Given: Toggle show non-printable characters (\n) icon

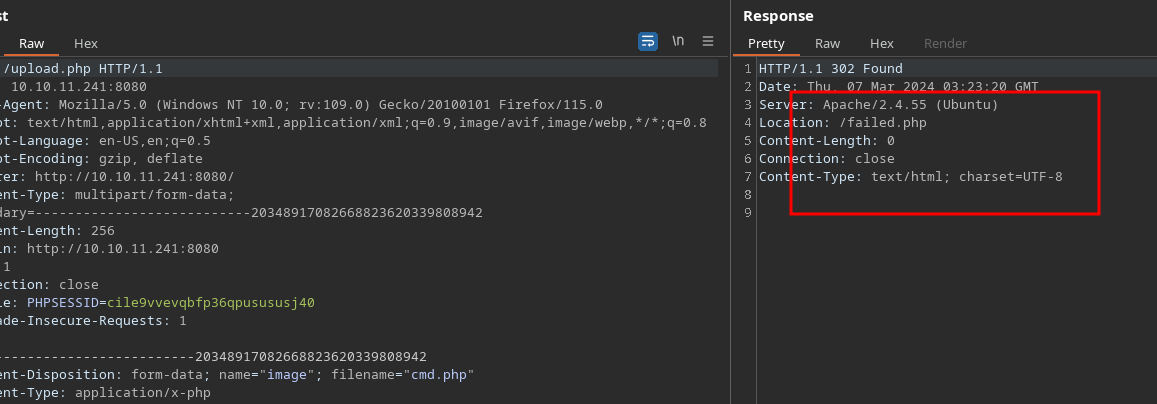Looking at the screenshot, I should pos(678,41).
